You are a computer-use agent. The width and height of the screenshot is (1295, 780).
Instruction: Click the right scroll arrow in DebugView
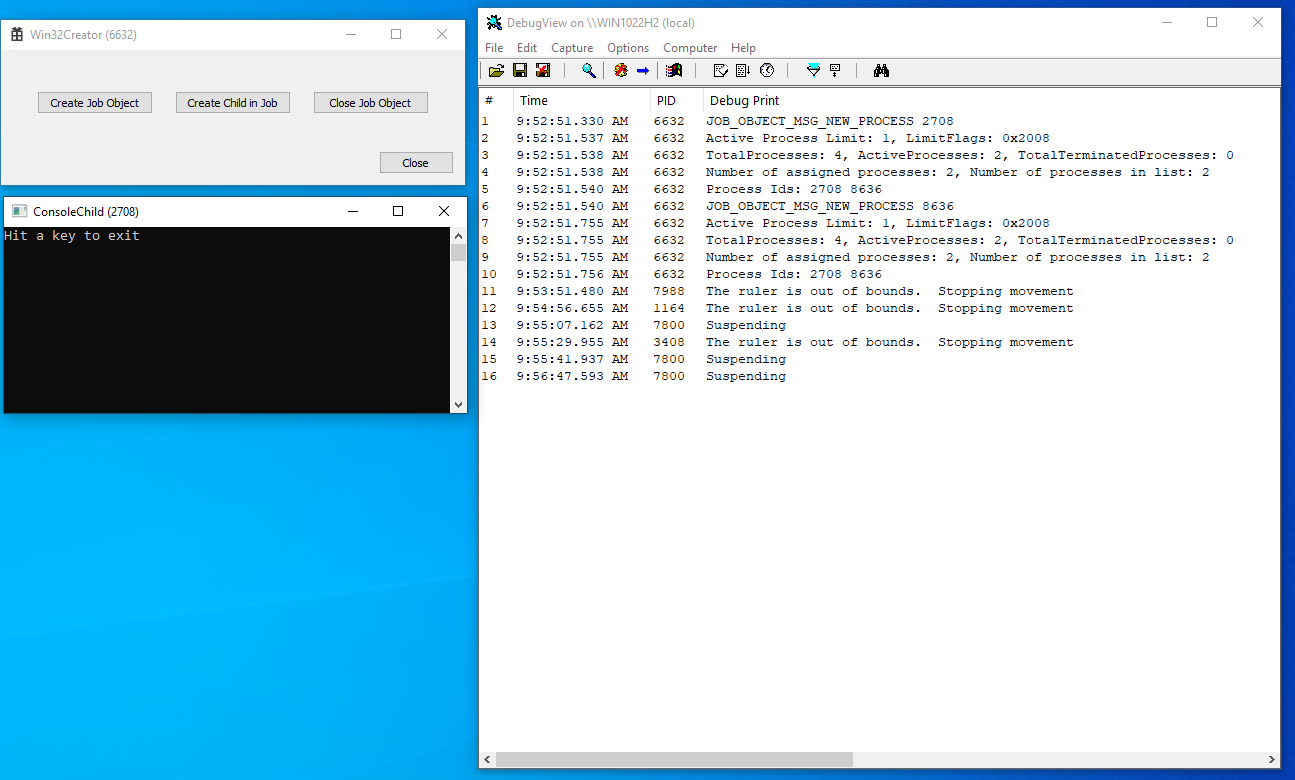pyautogui.click(x=1272, y=759)
